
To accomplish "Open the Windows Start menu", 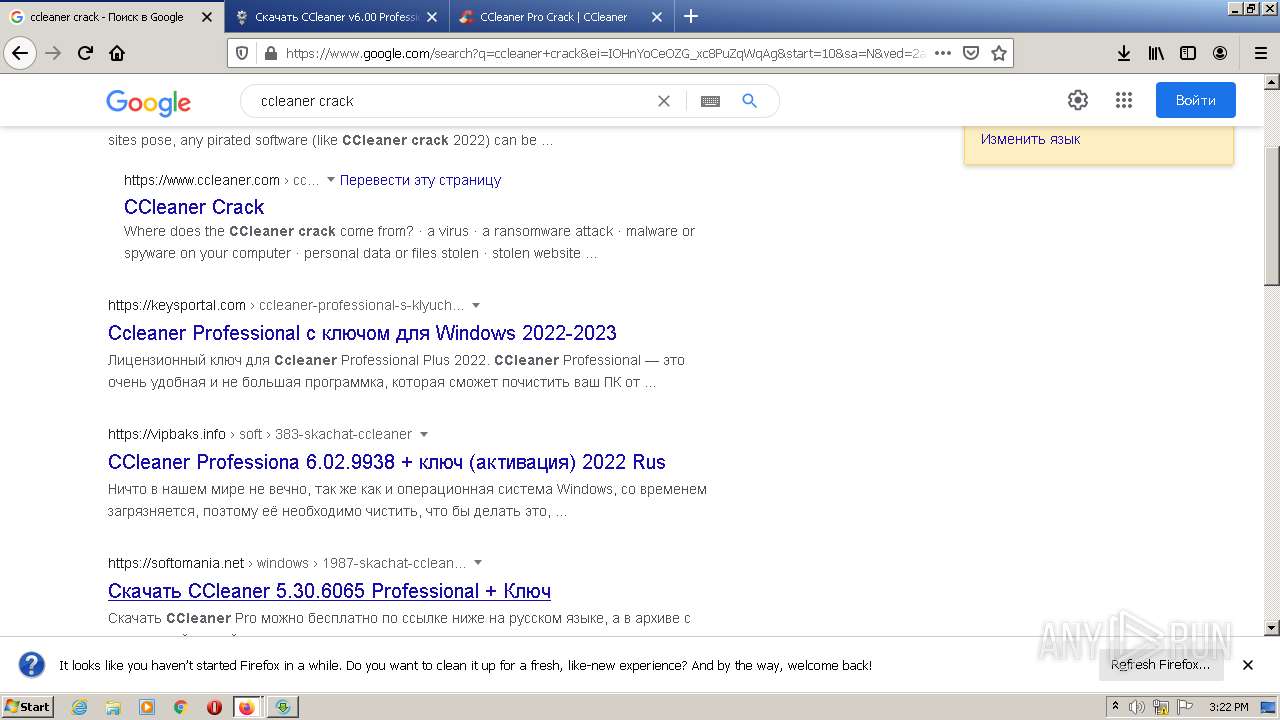I will [x=28, y=707].
